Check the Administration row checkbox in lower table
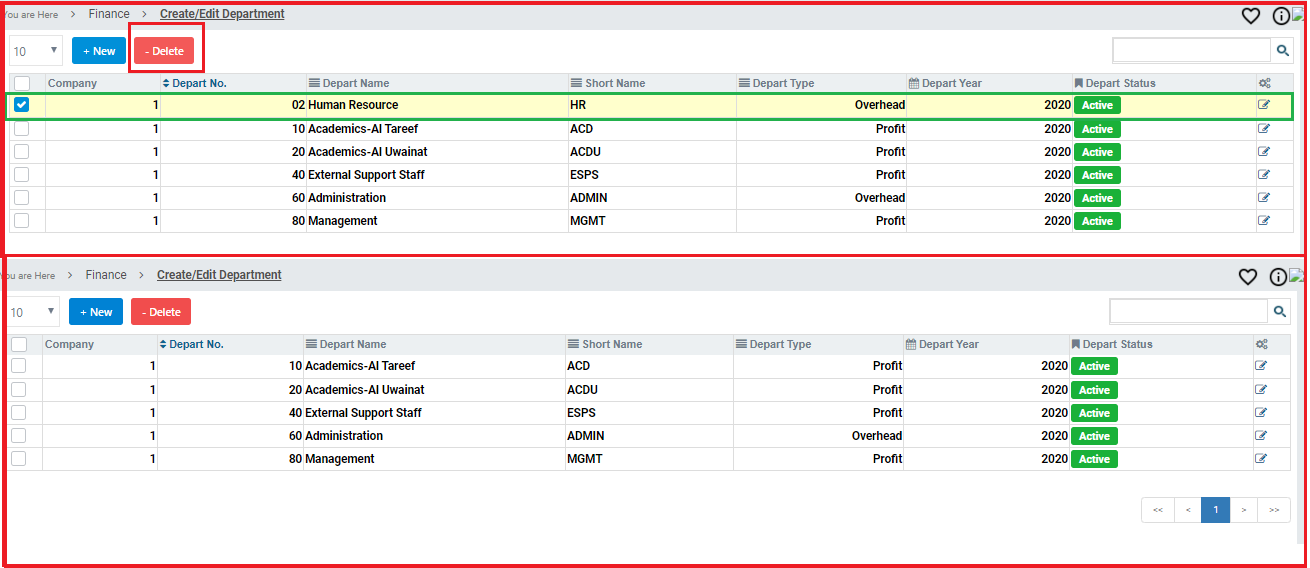Image resolution: width=1310 pixels, height=568 pixels. [x=19, y=436]
